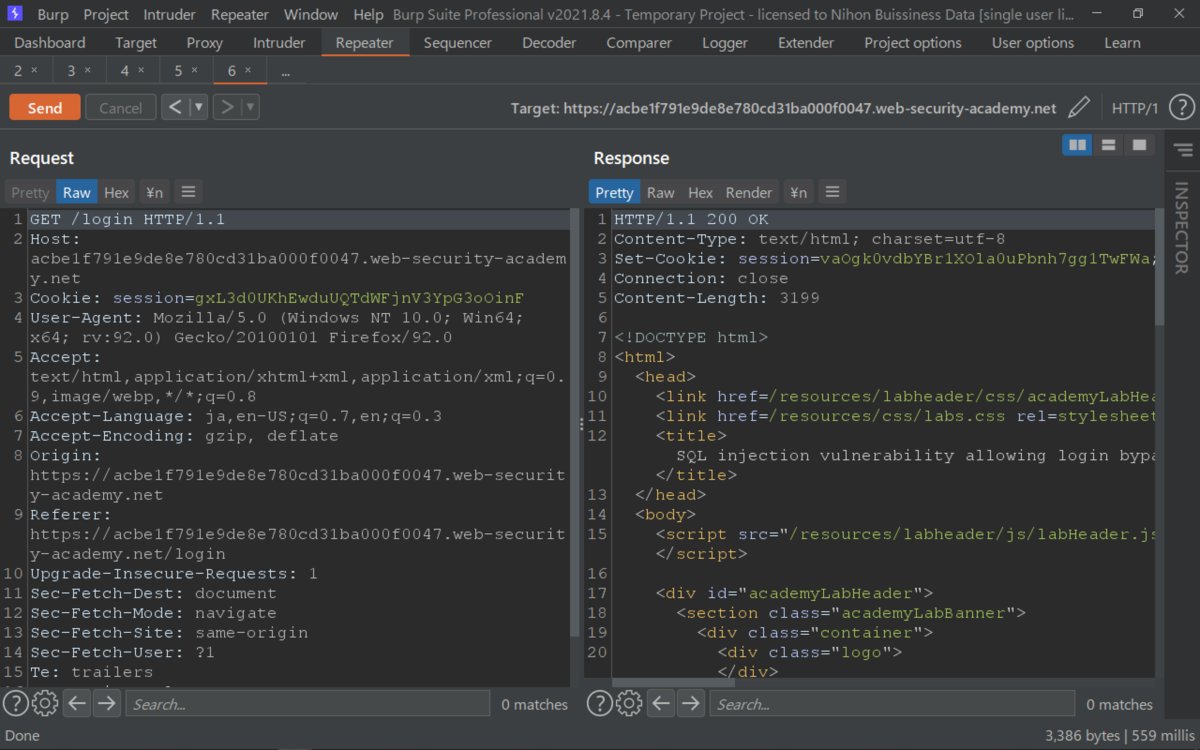This screenshot has height=750, width=1200.
Task: Go to next match in Response search
Action: pos(690,703)
